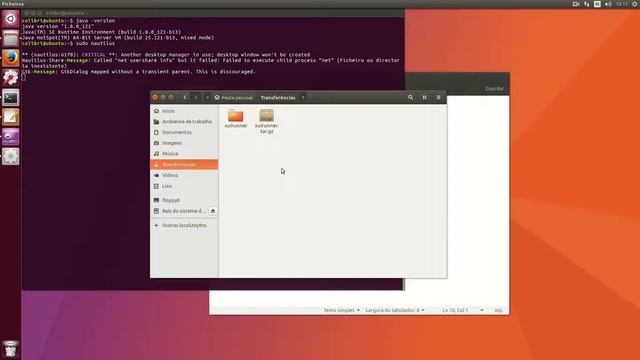This screenshot has height=360, width=640.
Task: Open Música in the sidebar
Action: point(184,153)
